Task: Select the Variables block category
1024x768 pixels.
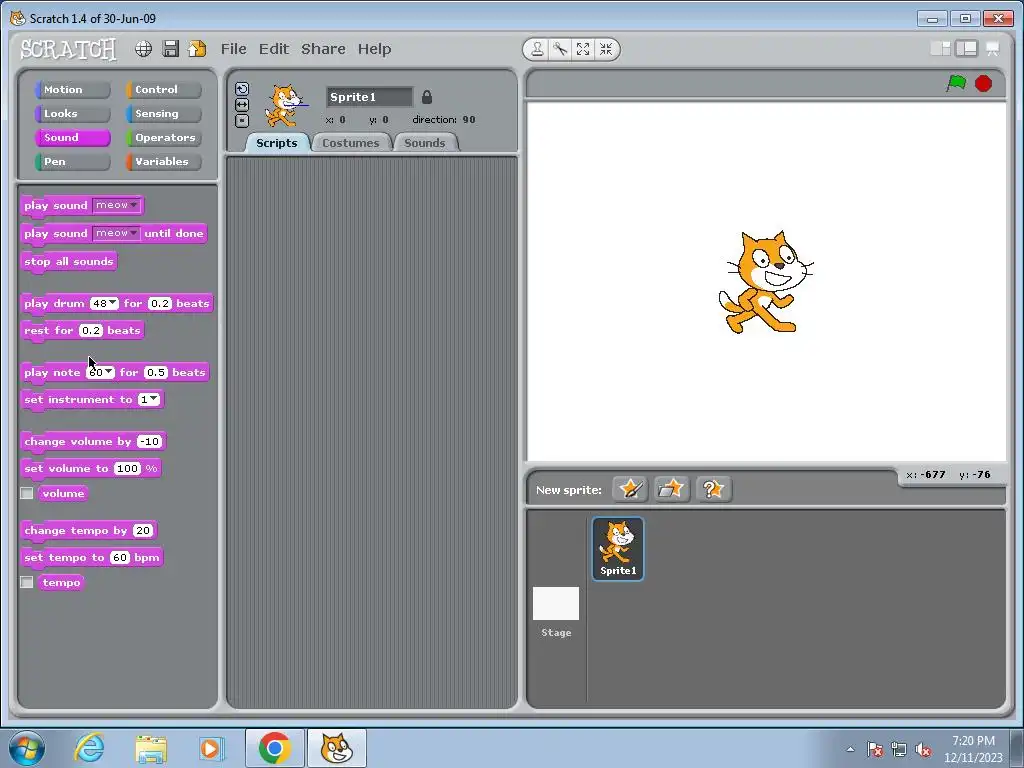Action: (164, 162)
